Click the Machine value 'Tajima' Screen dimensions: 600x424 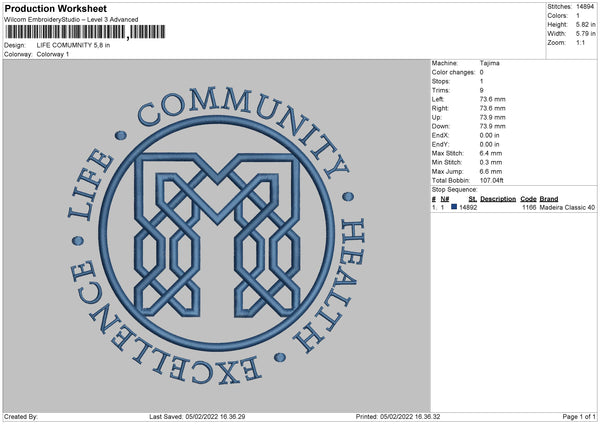click(489, 63)
